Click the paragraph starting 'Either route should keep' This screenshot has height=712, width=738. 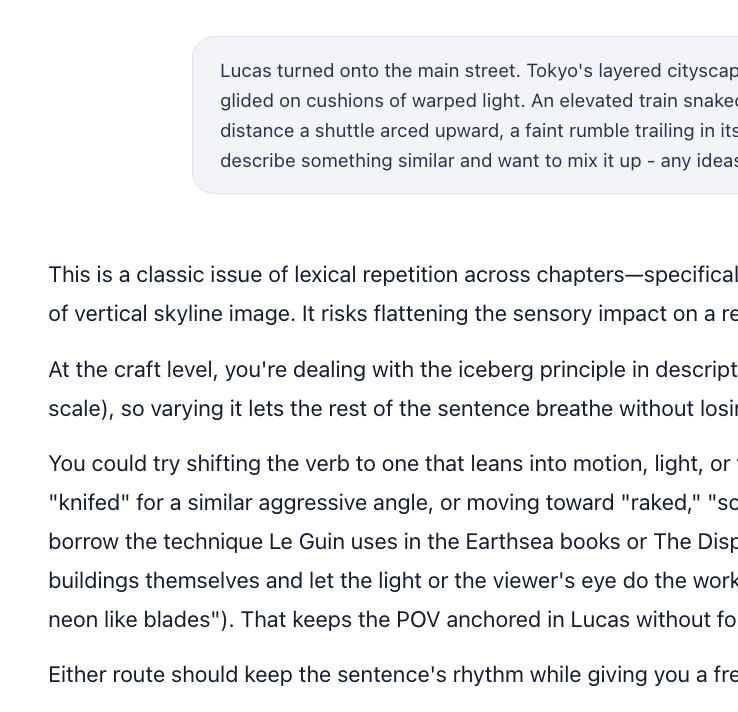click(x=393, y=675)
